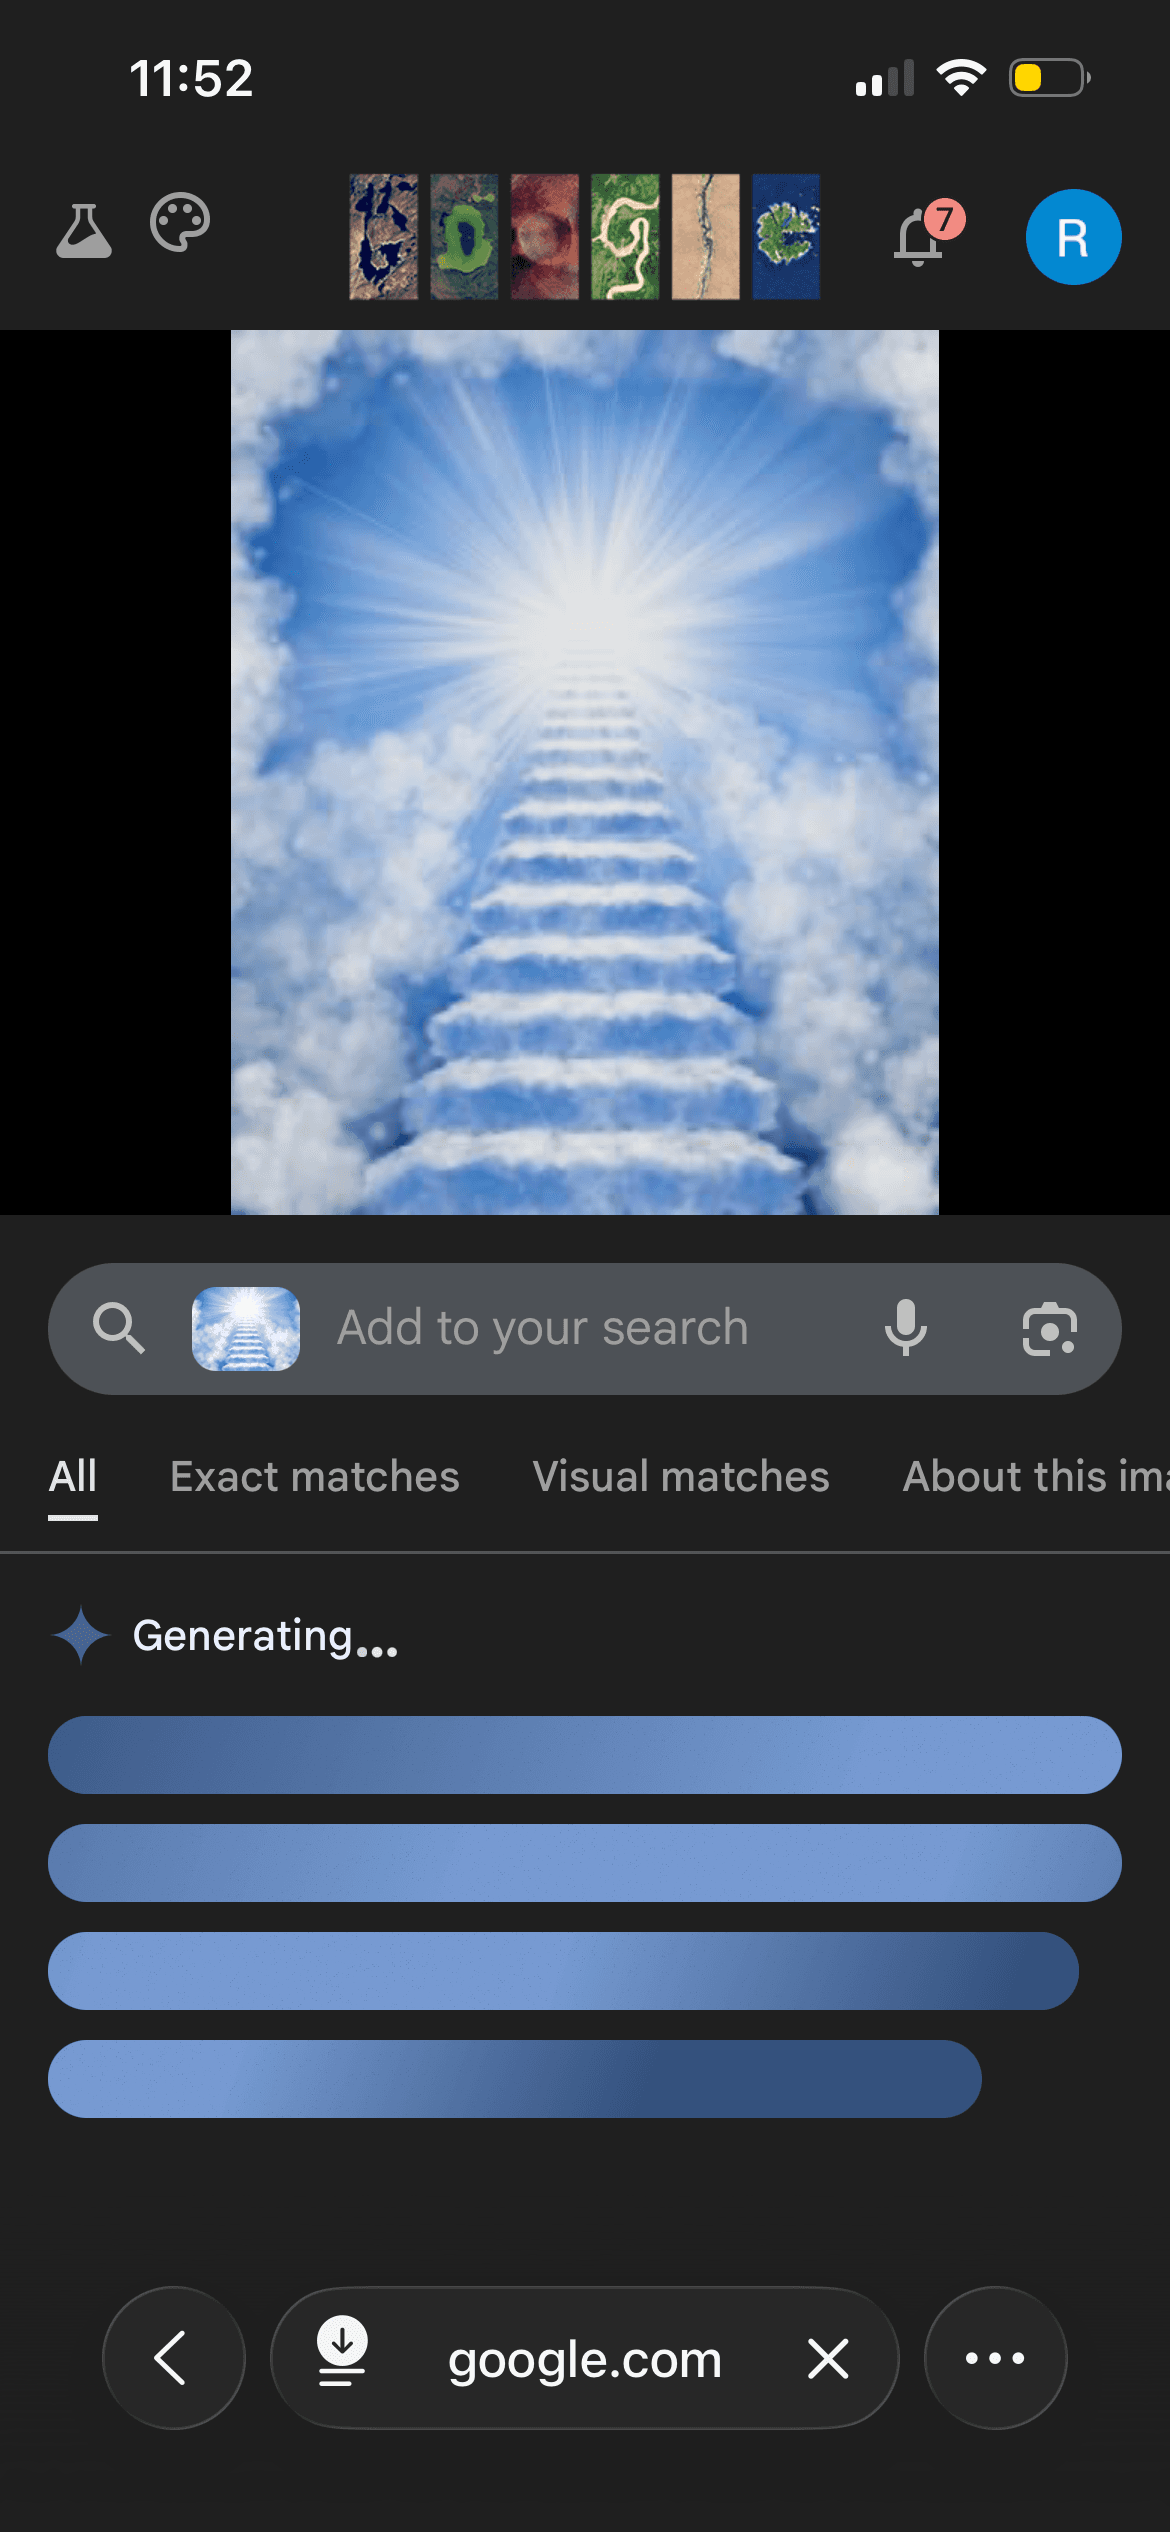1170x2532 pixels.
Task: Tap the stairway to heaven image
Action: (585, 772)
